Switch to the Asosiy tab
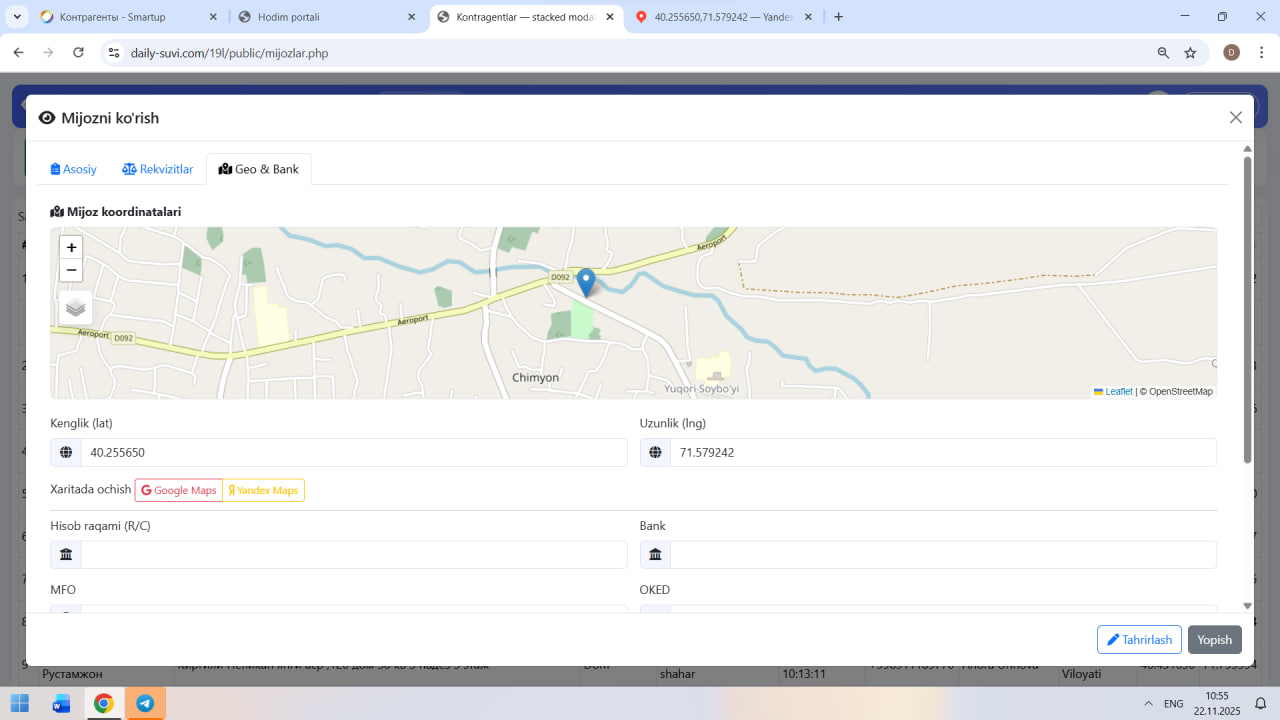 point(74,170)
